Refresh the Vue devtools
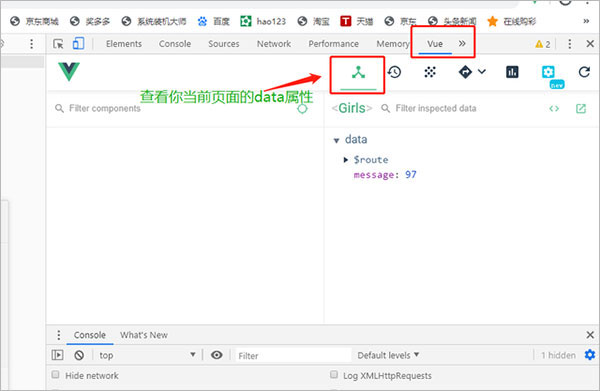 click(584, 72)
